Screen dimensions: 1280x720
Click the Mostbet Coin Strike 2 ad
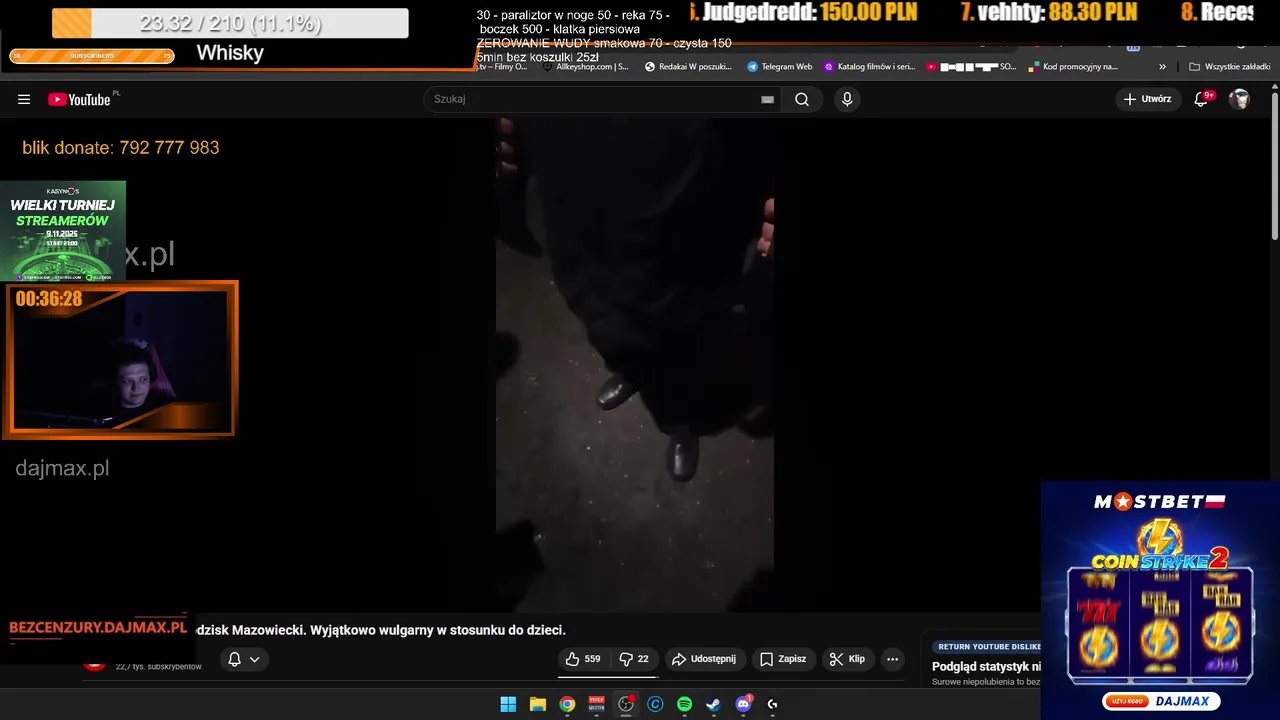click(x=1160, y=600)
